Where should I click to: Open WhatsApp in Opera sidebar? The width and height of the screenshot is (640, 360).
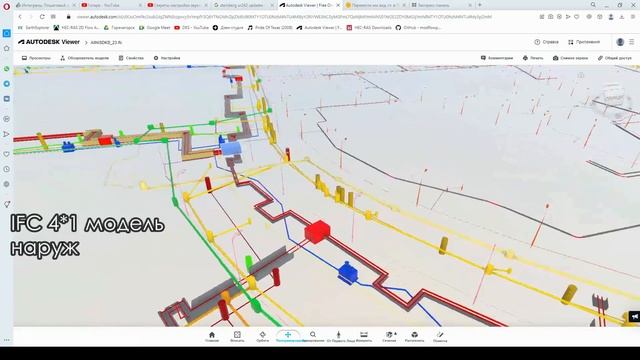tap(7, 69)
